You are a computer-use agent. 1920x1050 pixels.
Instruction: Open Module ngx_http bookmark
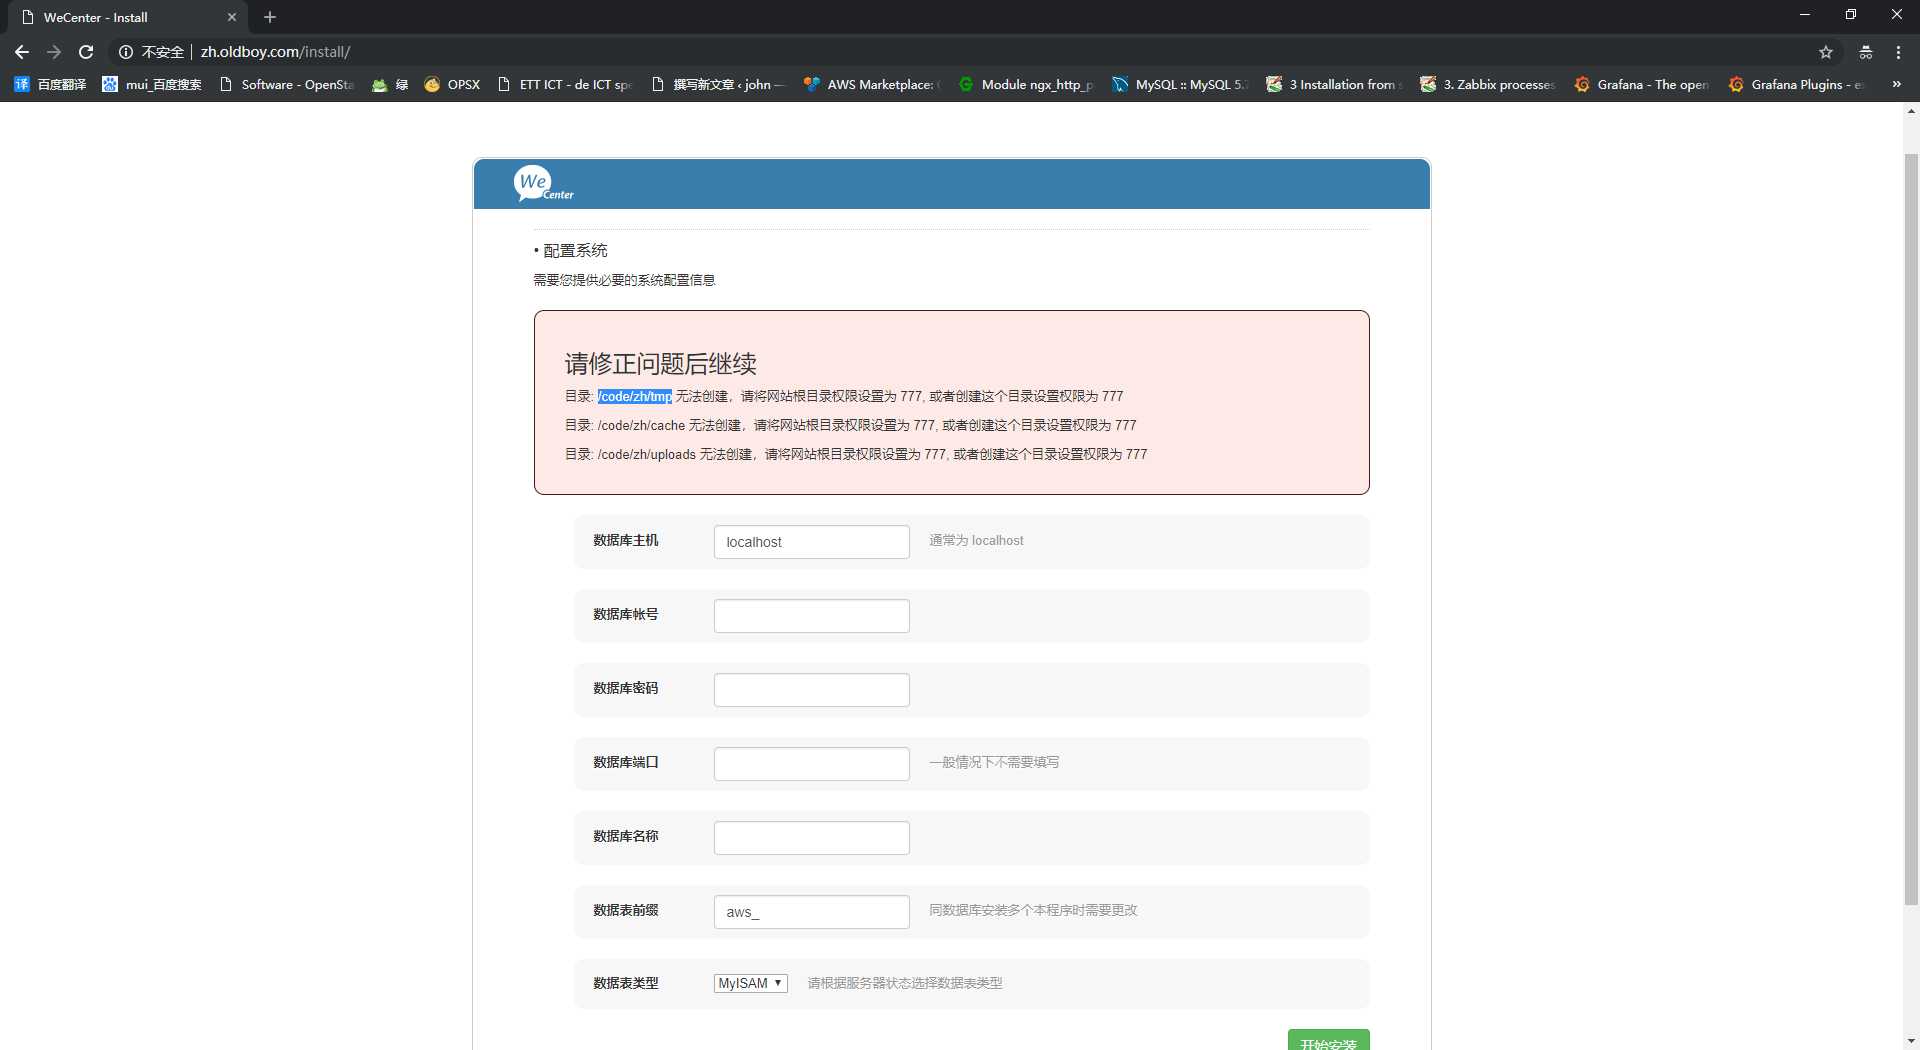[1027, 84]
